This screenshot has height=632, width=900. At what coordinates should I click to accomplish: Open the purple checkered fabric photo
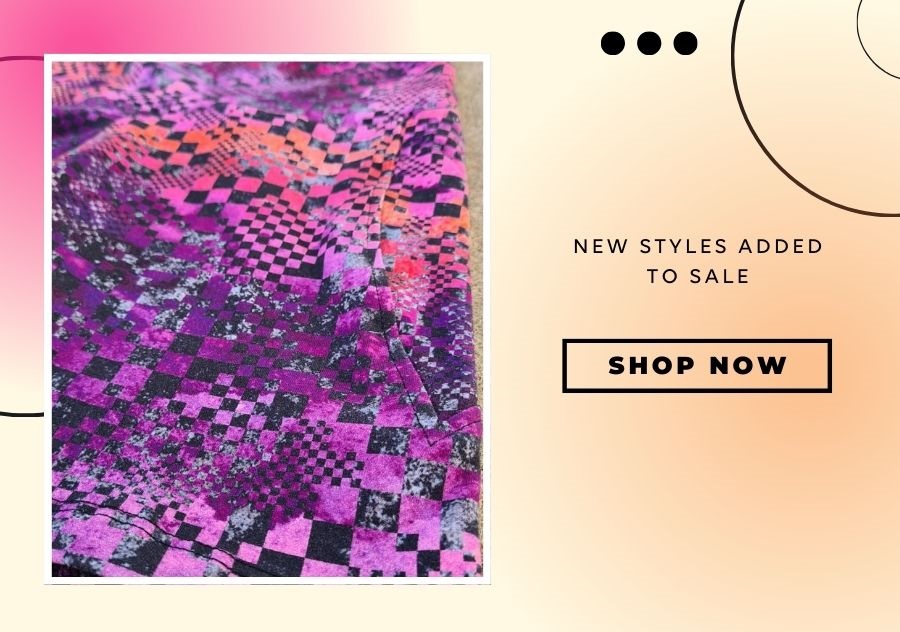pos(267,319)
